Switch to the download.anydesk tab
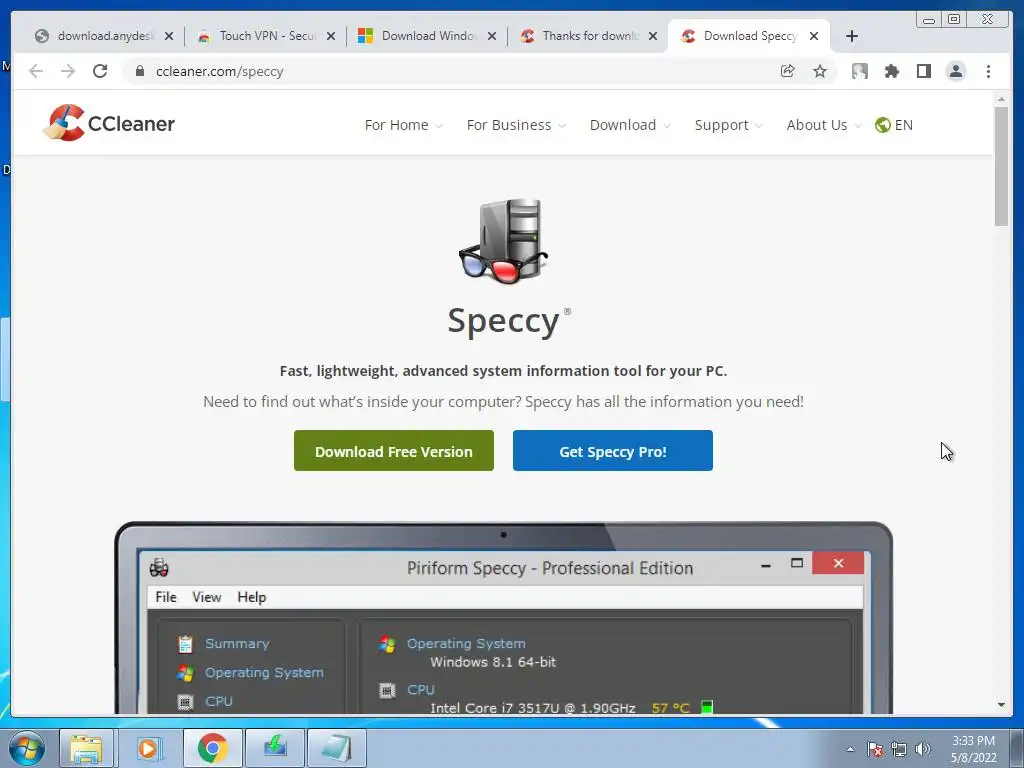Viewport: 1024px width, 768px height. click(103, 36)
